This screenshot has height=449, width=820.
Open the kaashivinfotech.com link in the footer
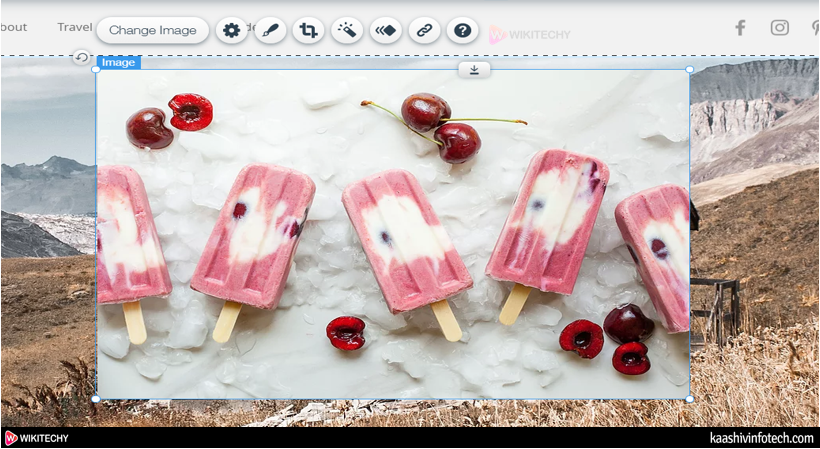[x=762, y=438]
